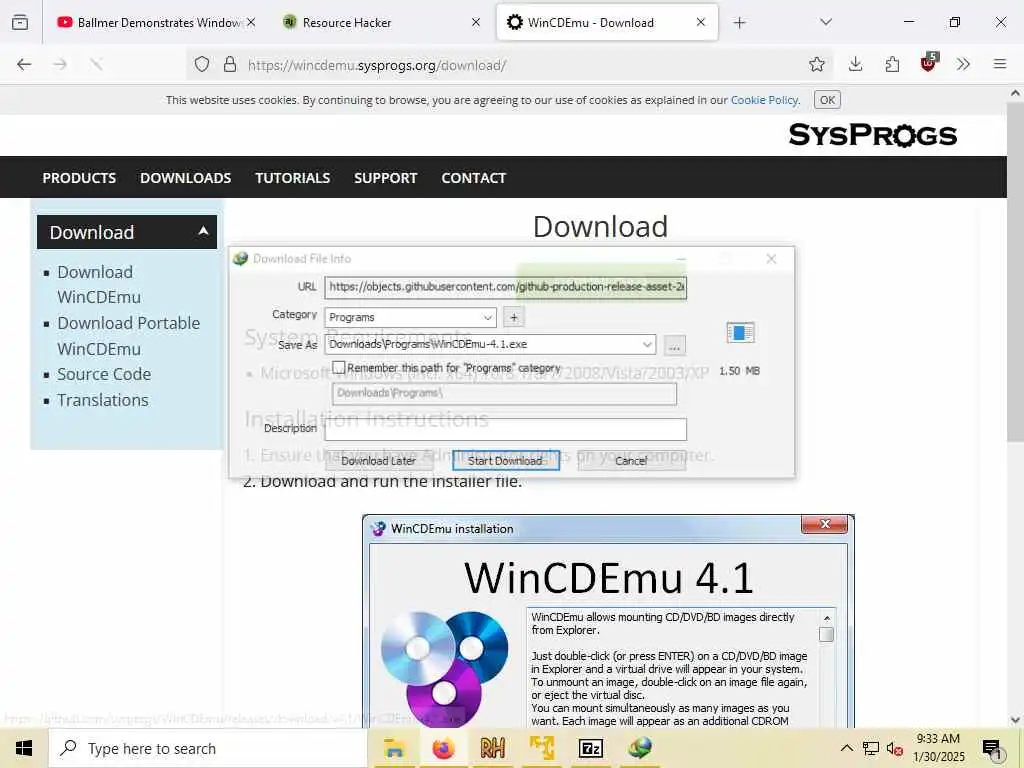
Task: Select the WinCDEmu - Download tab
Action: coord(607,22)
